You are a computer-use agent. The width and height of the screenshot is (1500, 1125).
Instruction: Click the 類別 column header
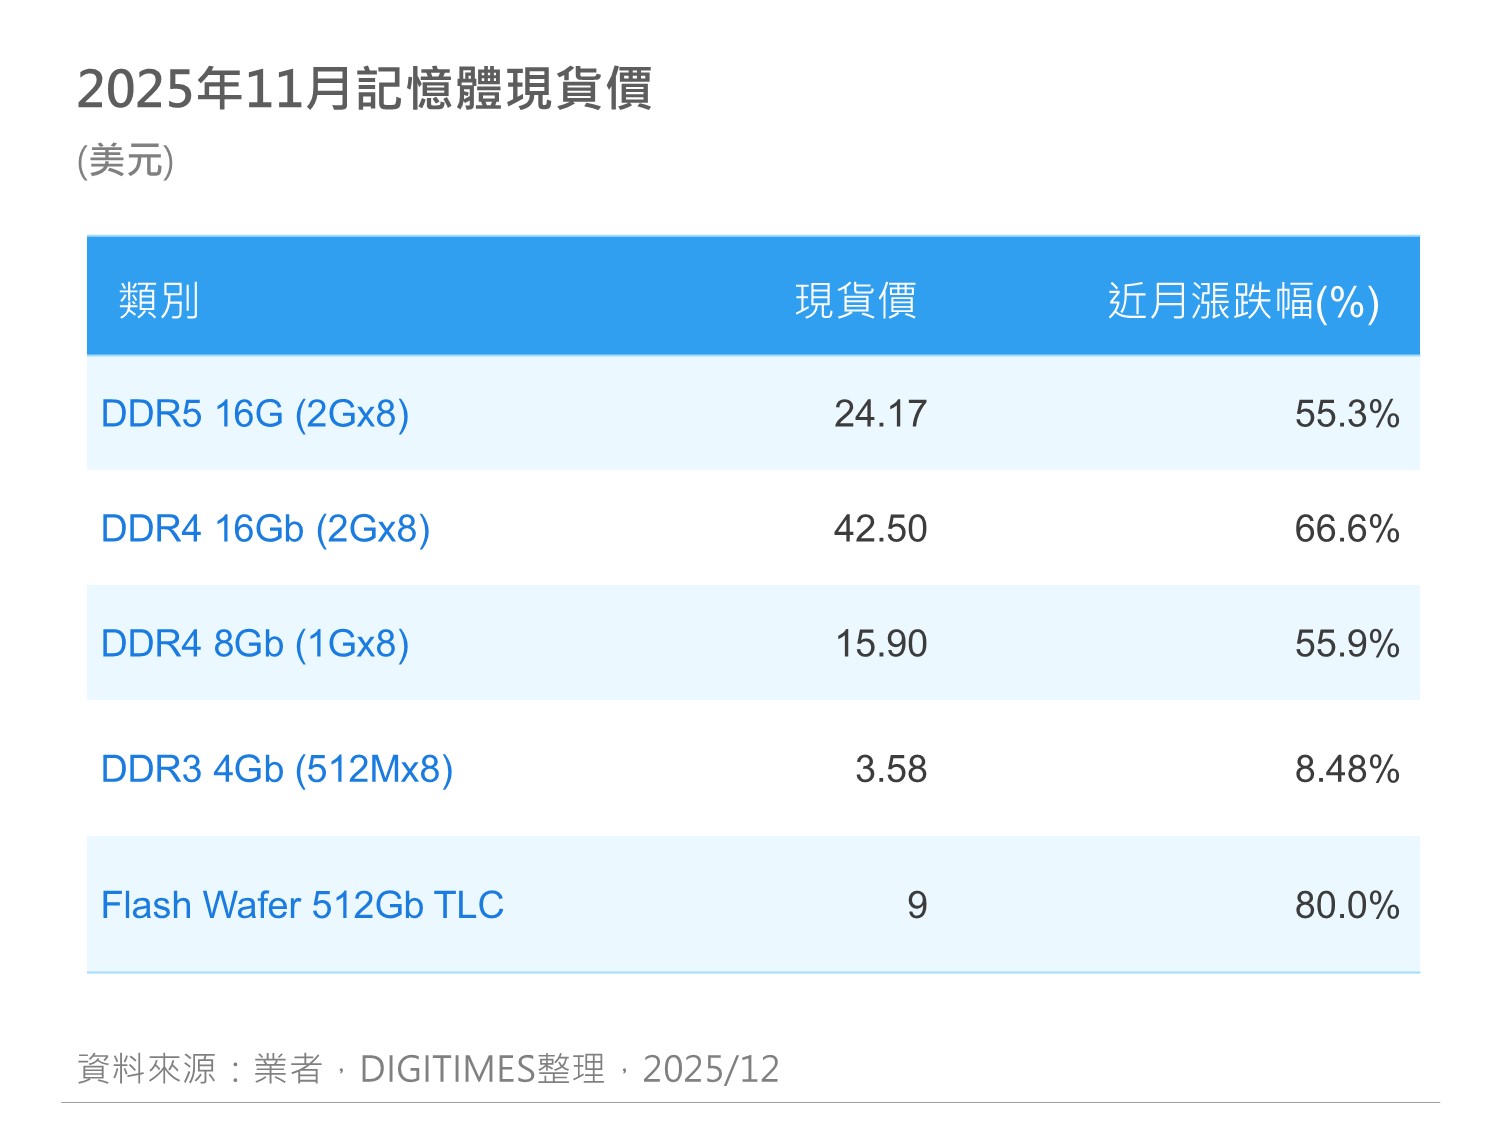click(159, 301)
